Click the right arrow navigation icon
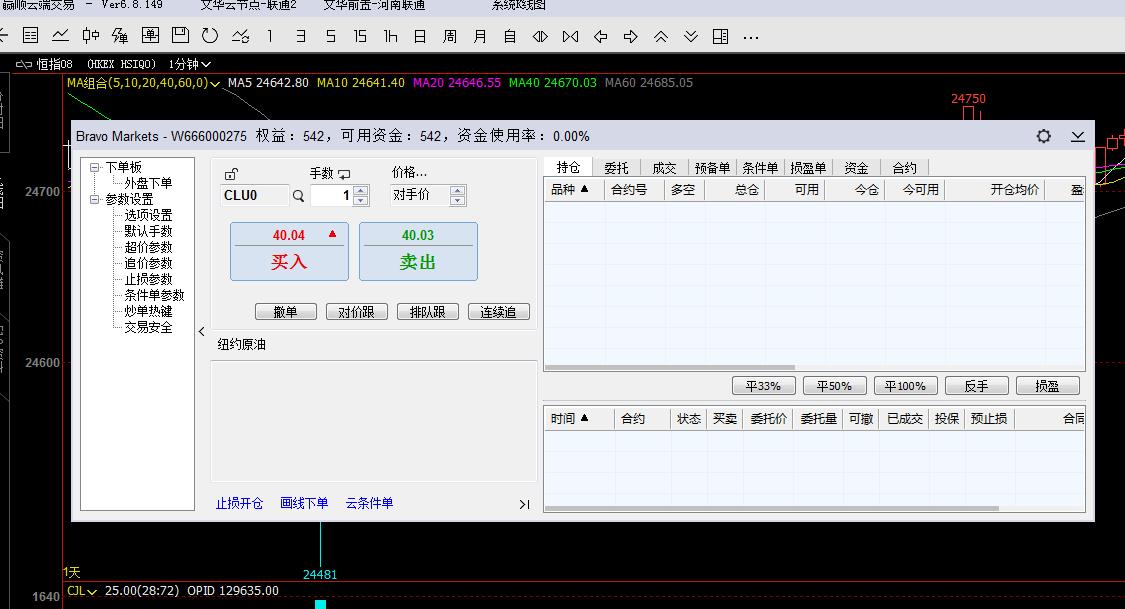1125x609 pixels. [631, 37]
